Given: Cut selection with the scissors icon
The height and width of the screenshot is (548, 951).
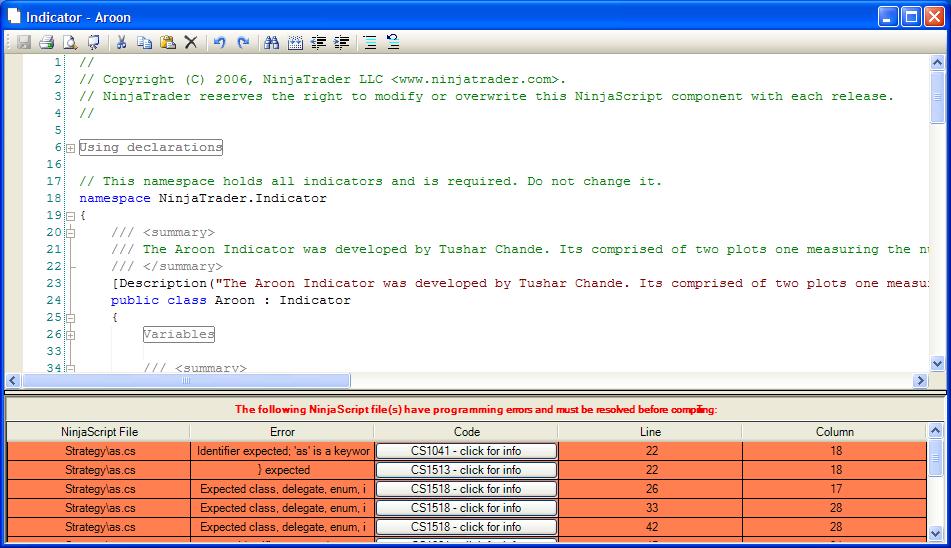Looking at the screenshot, I should click(121, 42).
